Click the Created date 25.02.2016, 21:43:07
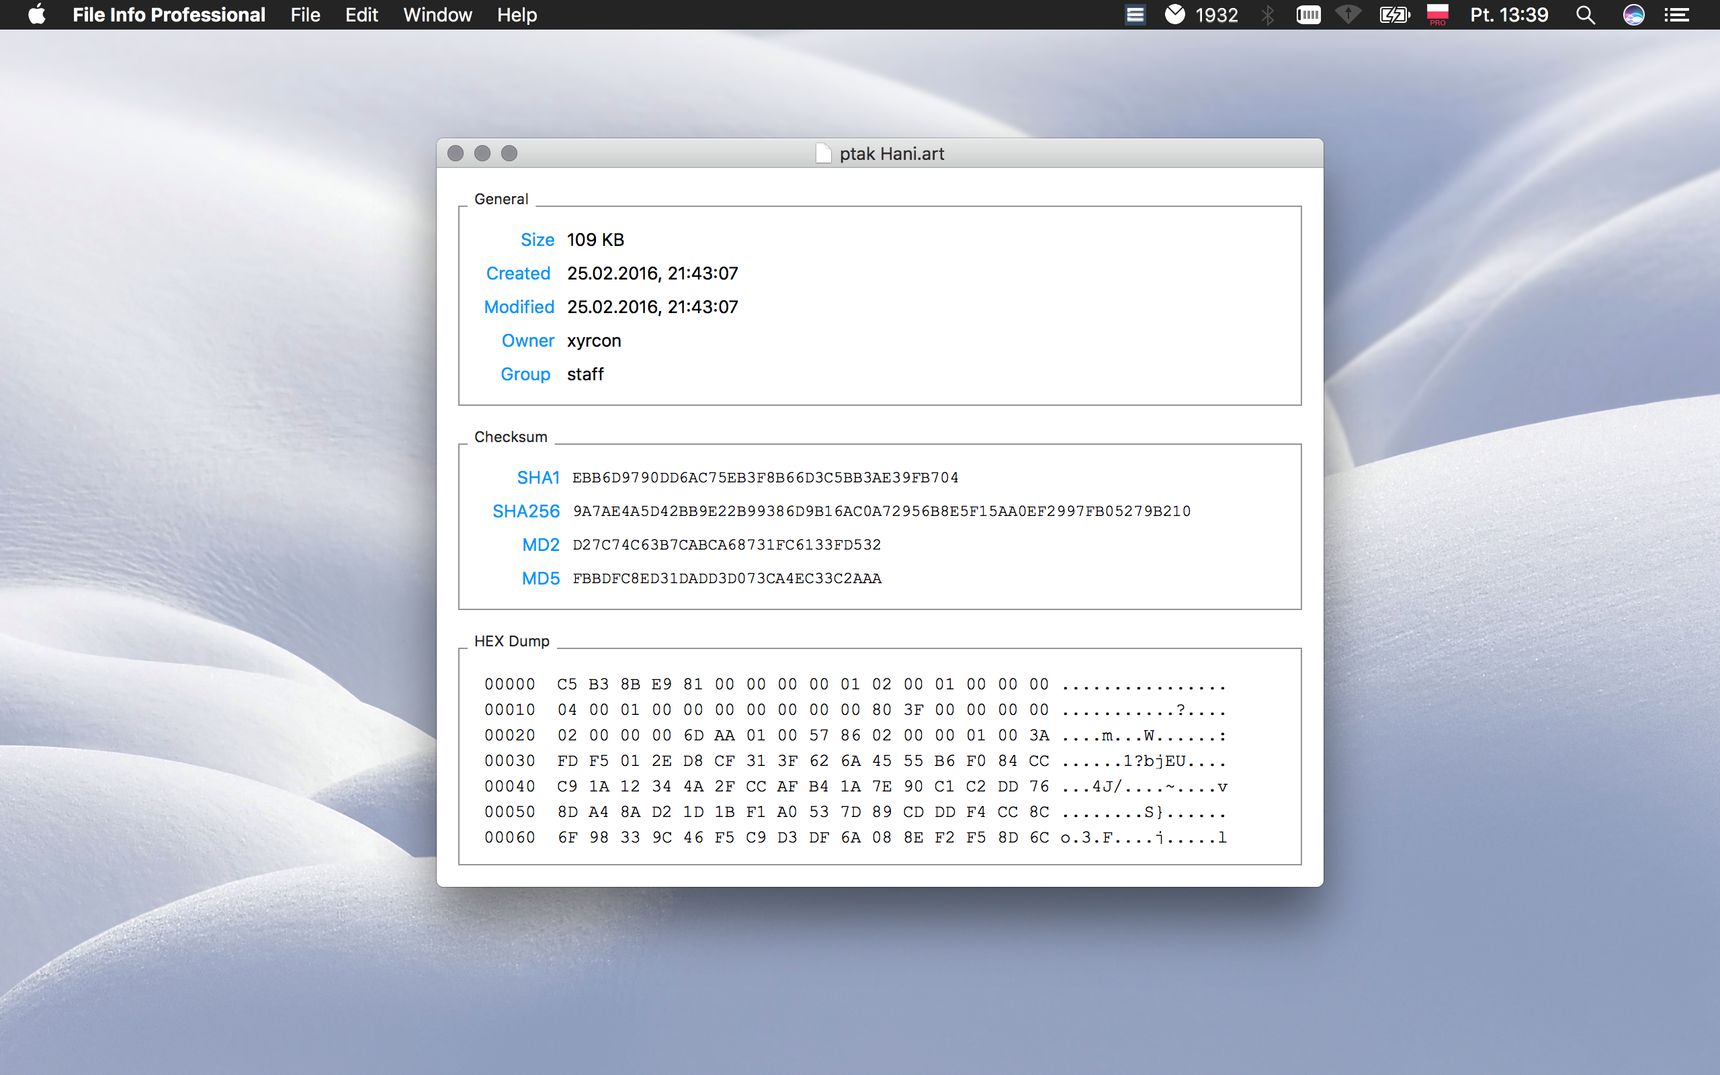Screen dimensions: 1720x1075 tap(652, 274)
